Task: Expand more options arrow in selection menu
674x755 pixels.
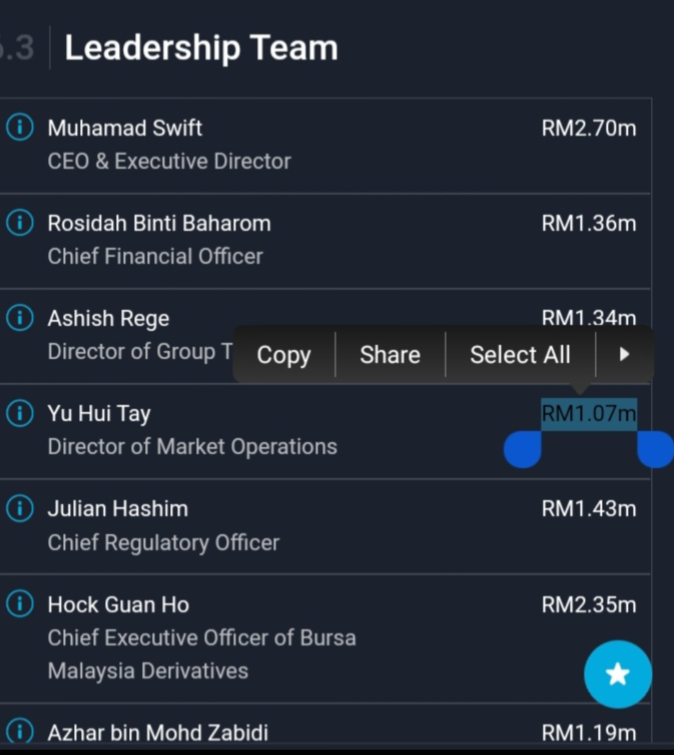Action: click(x=625, y=354)
